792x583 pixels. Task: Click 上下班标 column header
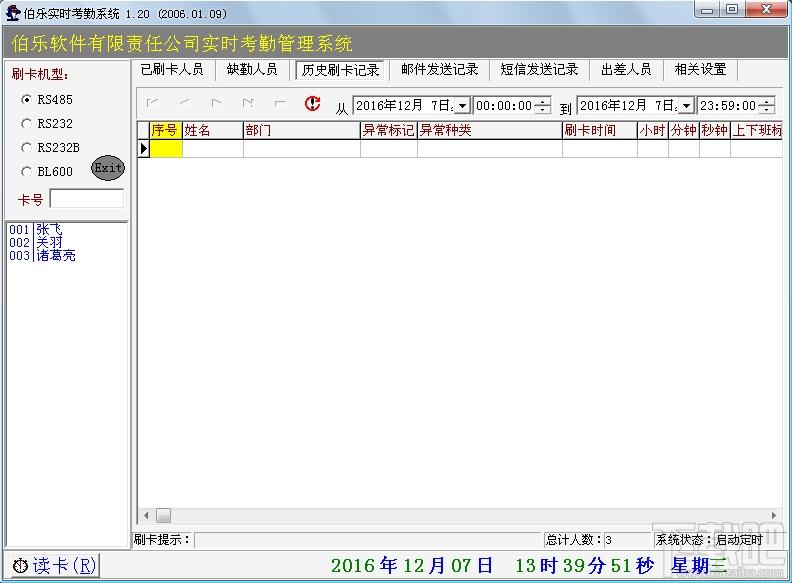point(757,130)
